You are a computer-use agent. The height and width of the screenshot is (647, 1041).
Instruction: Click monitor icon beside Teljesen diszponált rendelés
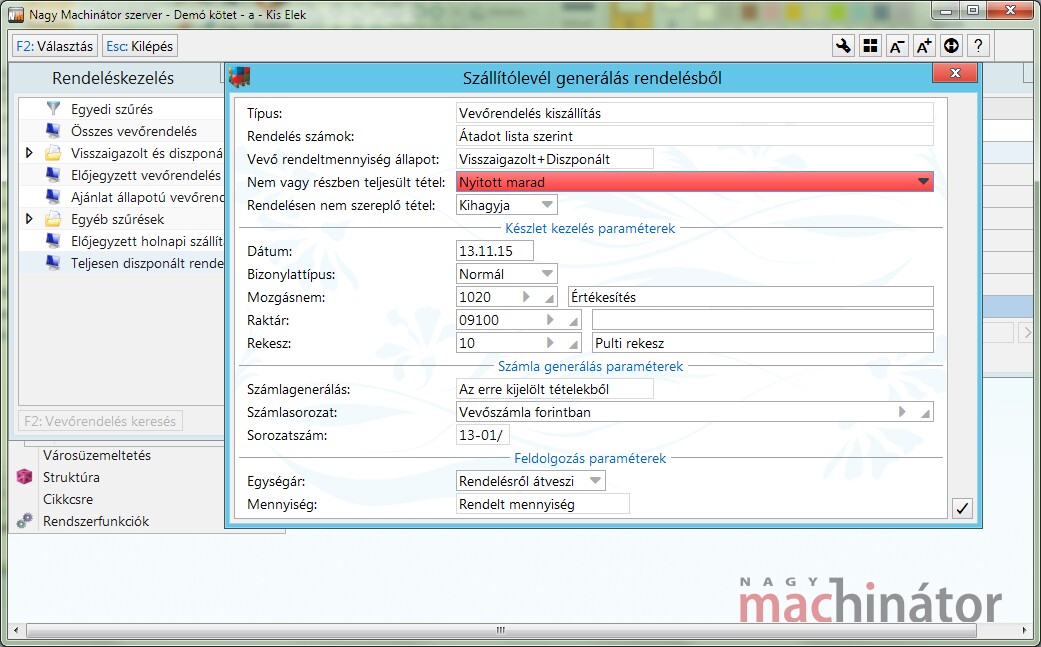53,263
